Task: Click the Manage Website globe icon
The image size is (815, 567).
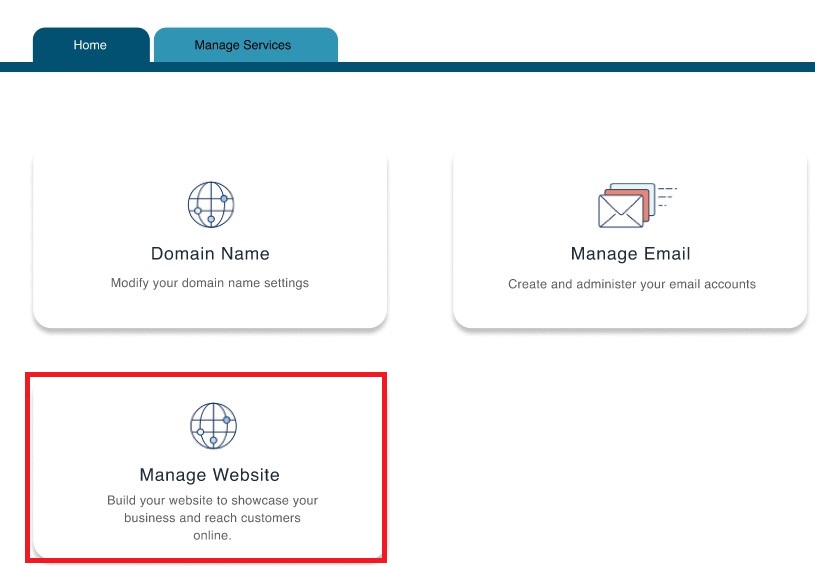Action: [213, 425]
